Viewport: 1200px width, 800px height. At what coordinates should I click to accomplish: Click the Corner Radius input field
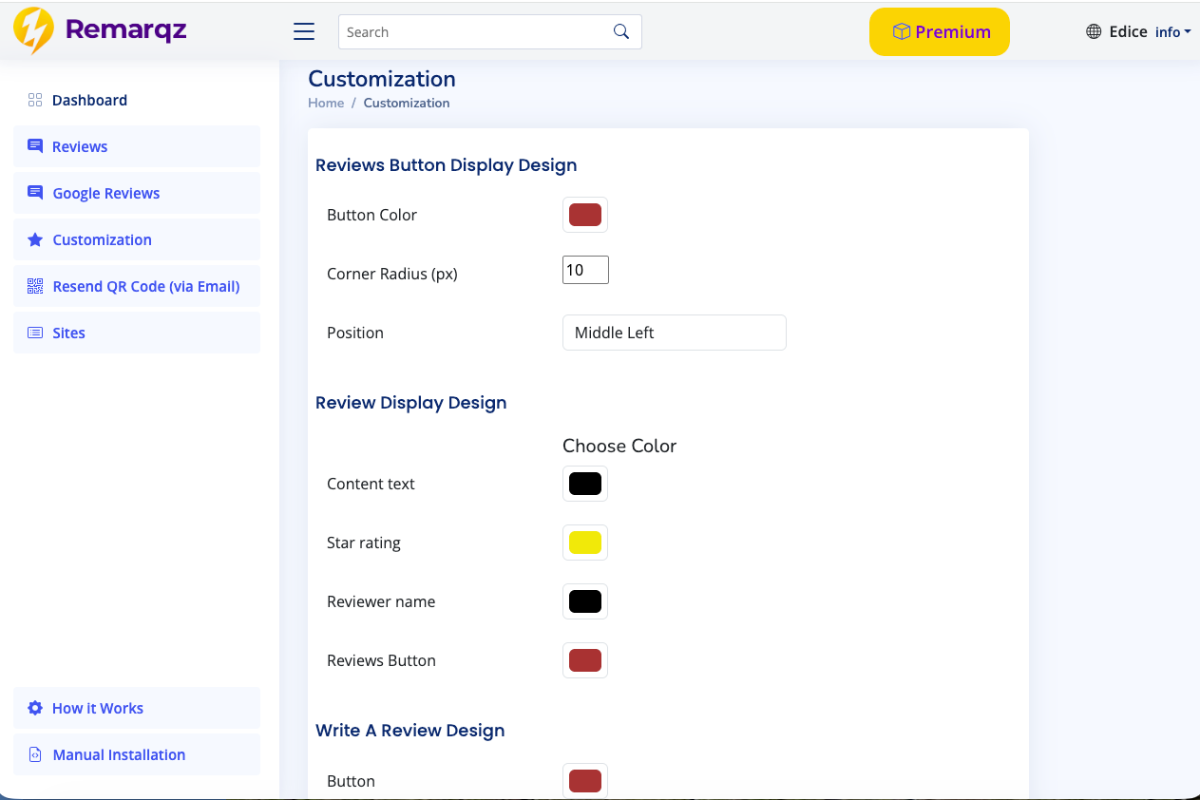pyautogui.click(x=585, y=270)
